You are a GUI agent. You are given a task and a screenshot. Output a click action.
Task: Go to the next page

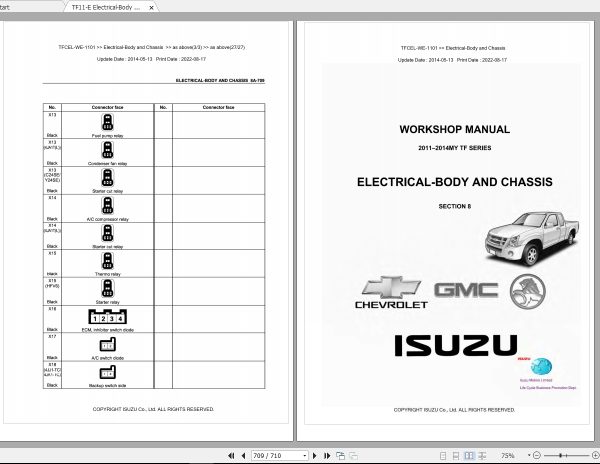point(315,456)
